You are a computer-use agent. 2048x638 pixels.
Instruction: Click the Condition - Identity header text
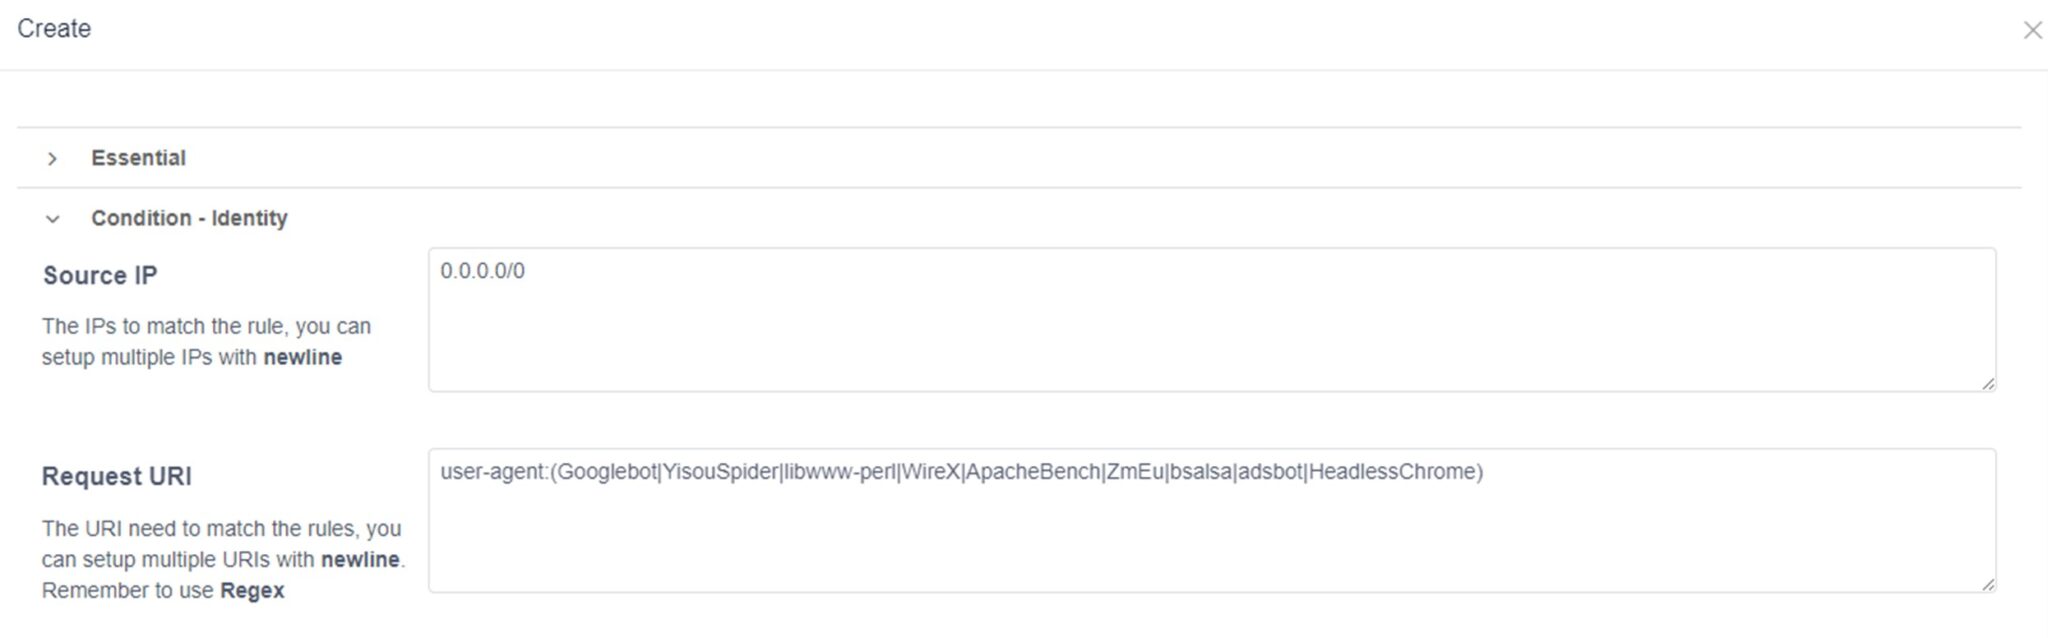[x=189, y=218]
